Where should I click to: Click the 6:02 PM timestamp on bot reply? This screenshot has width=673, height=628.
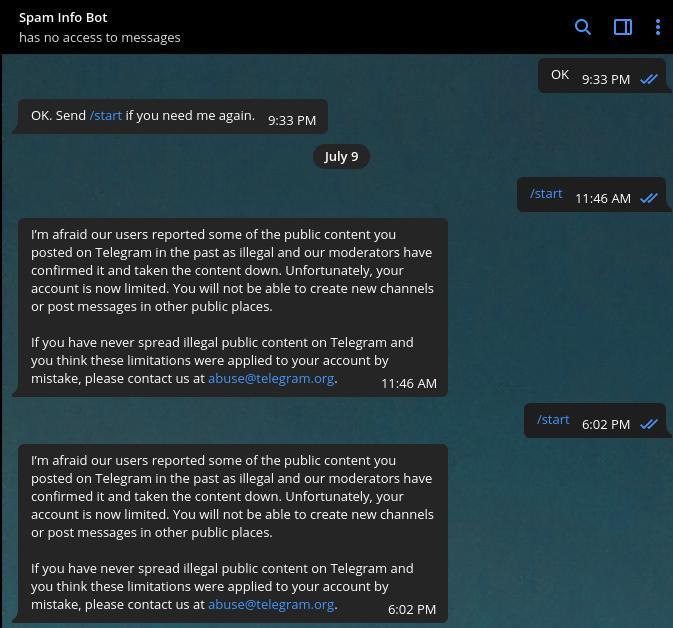[x=412, y=610]
